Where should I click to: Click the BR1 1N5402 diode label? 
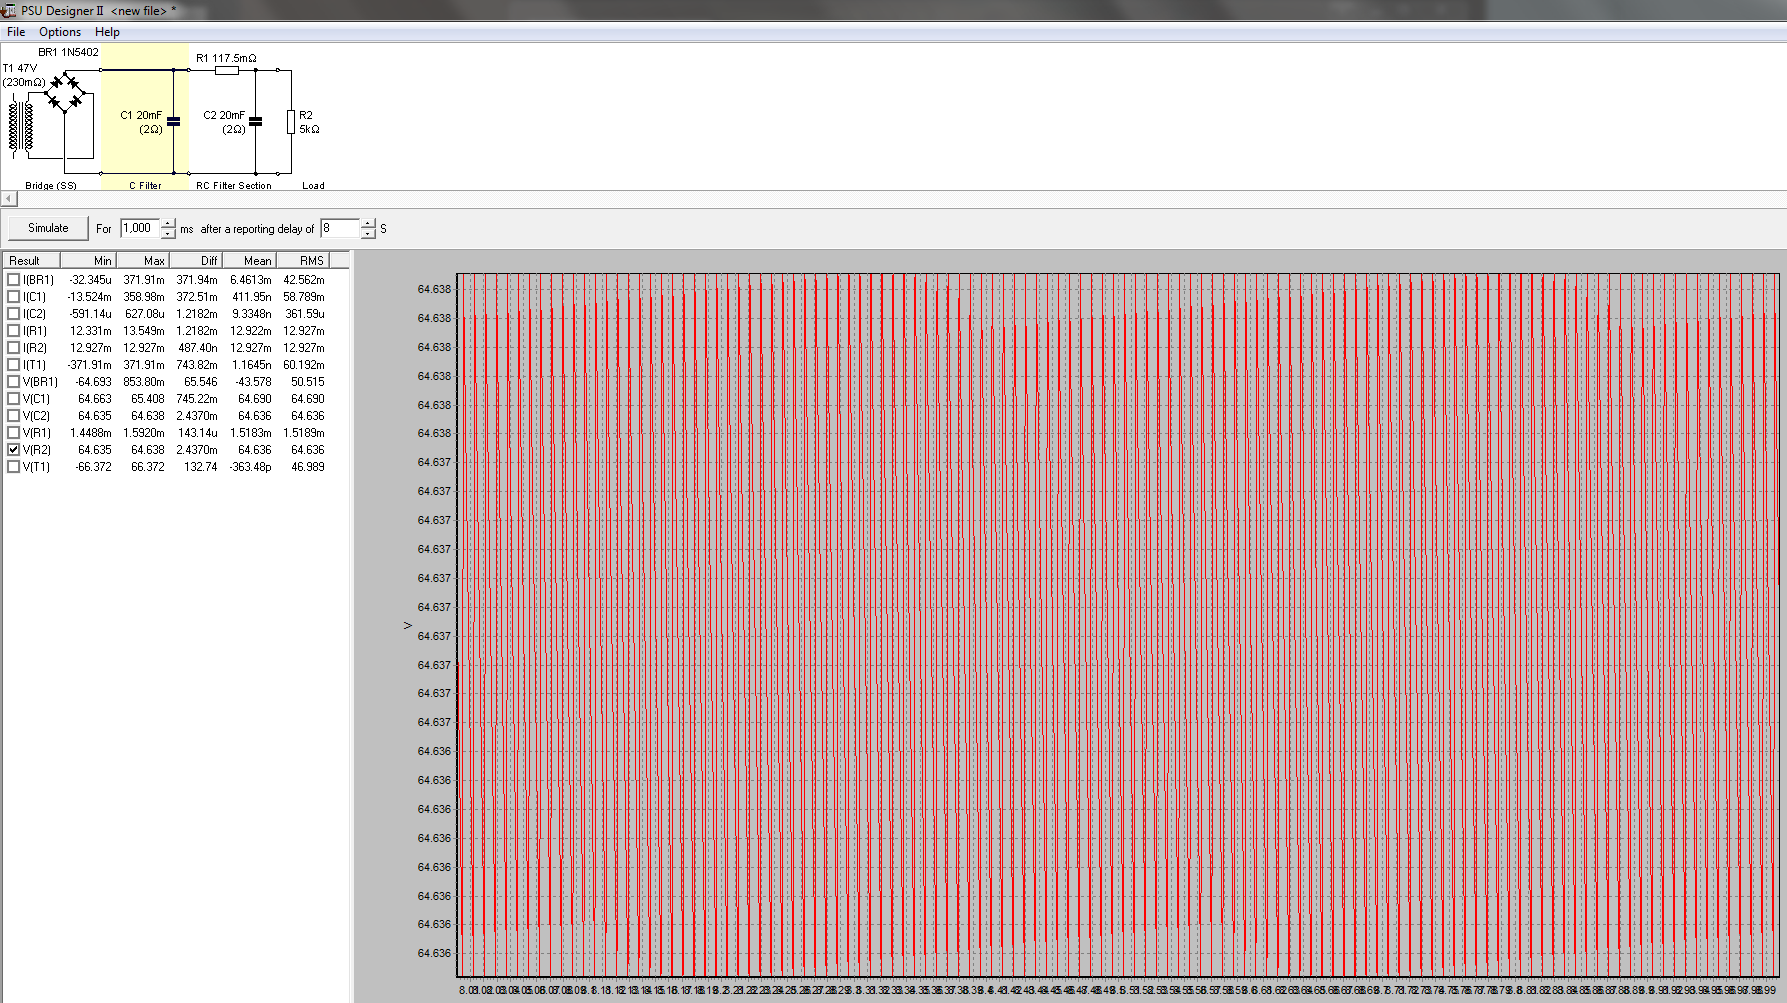pos(68,52)
